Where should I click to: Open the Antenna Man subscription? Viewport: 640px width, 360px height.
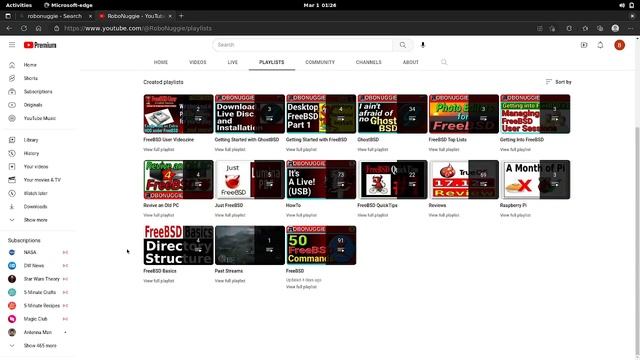click(38, 333)
